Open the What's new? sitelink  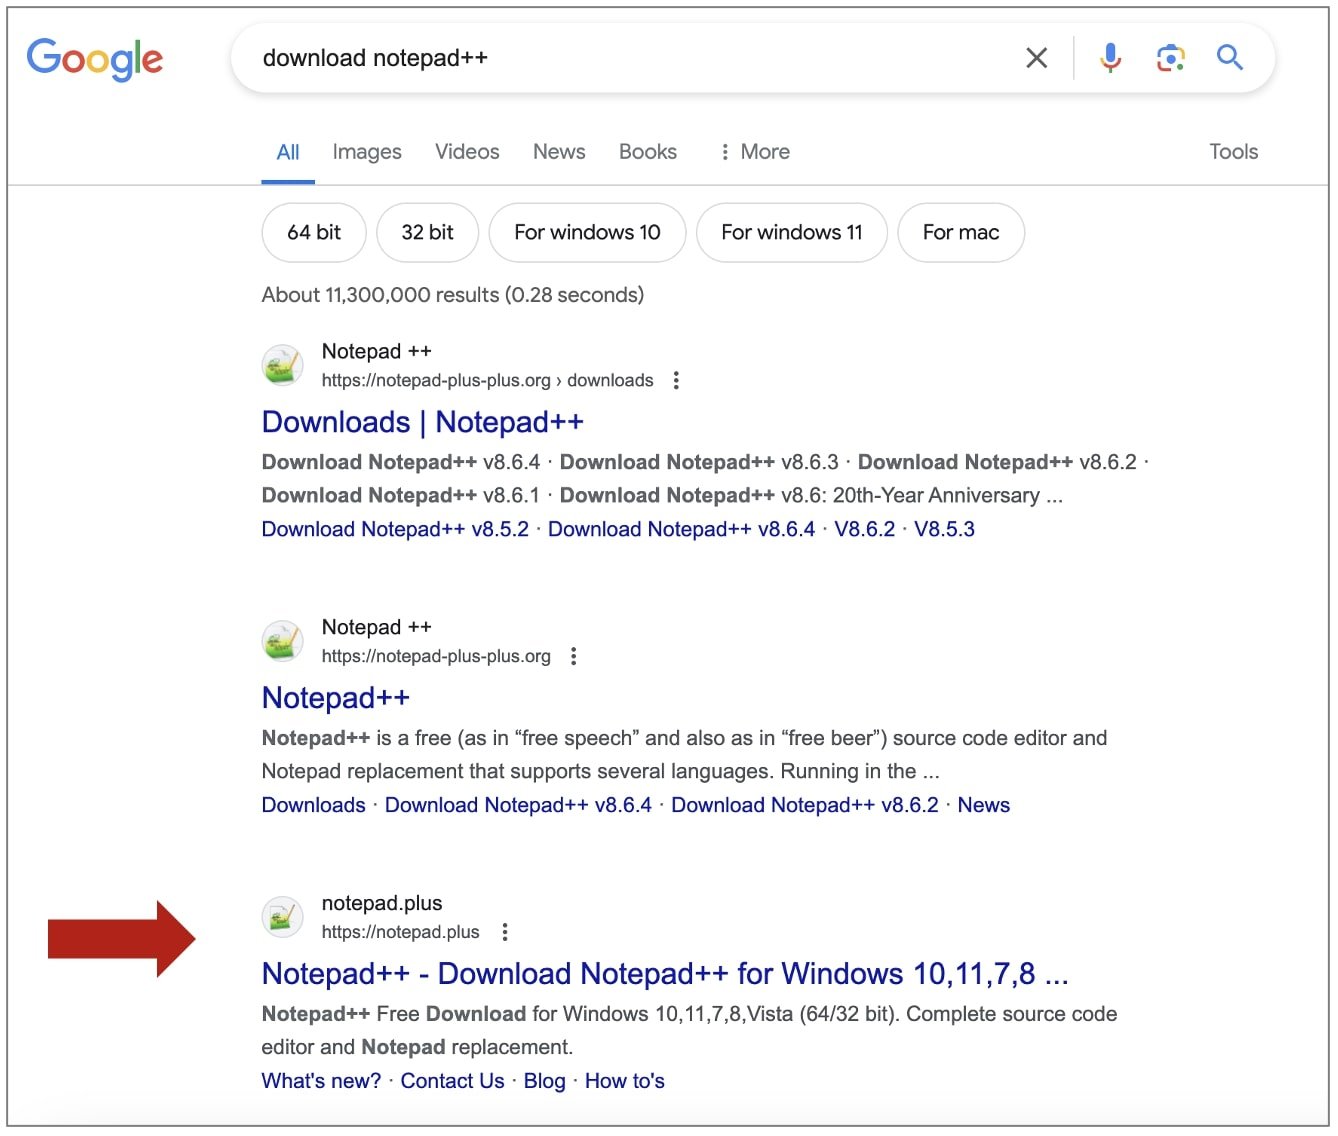[x=321, y=1081]
